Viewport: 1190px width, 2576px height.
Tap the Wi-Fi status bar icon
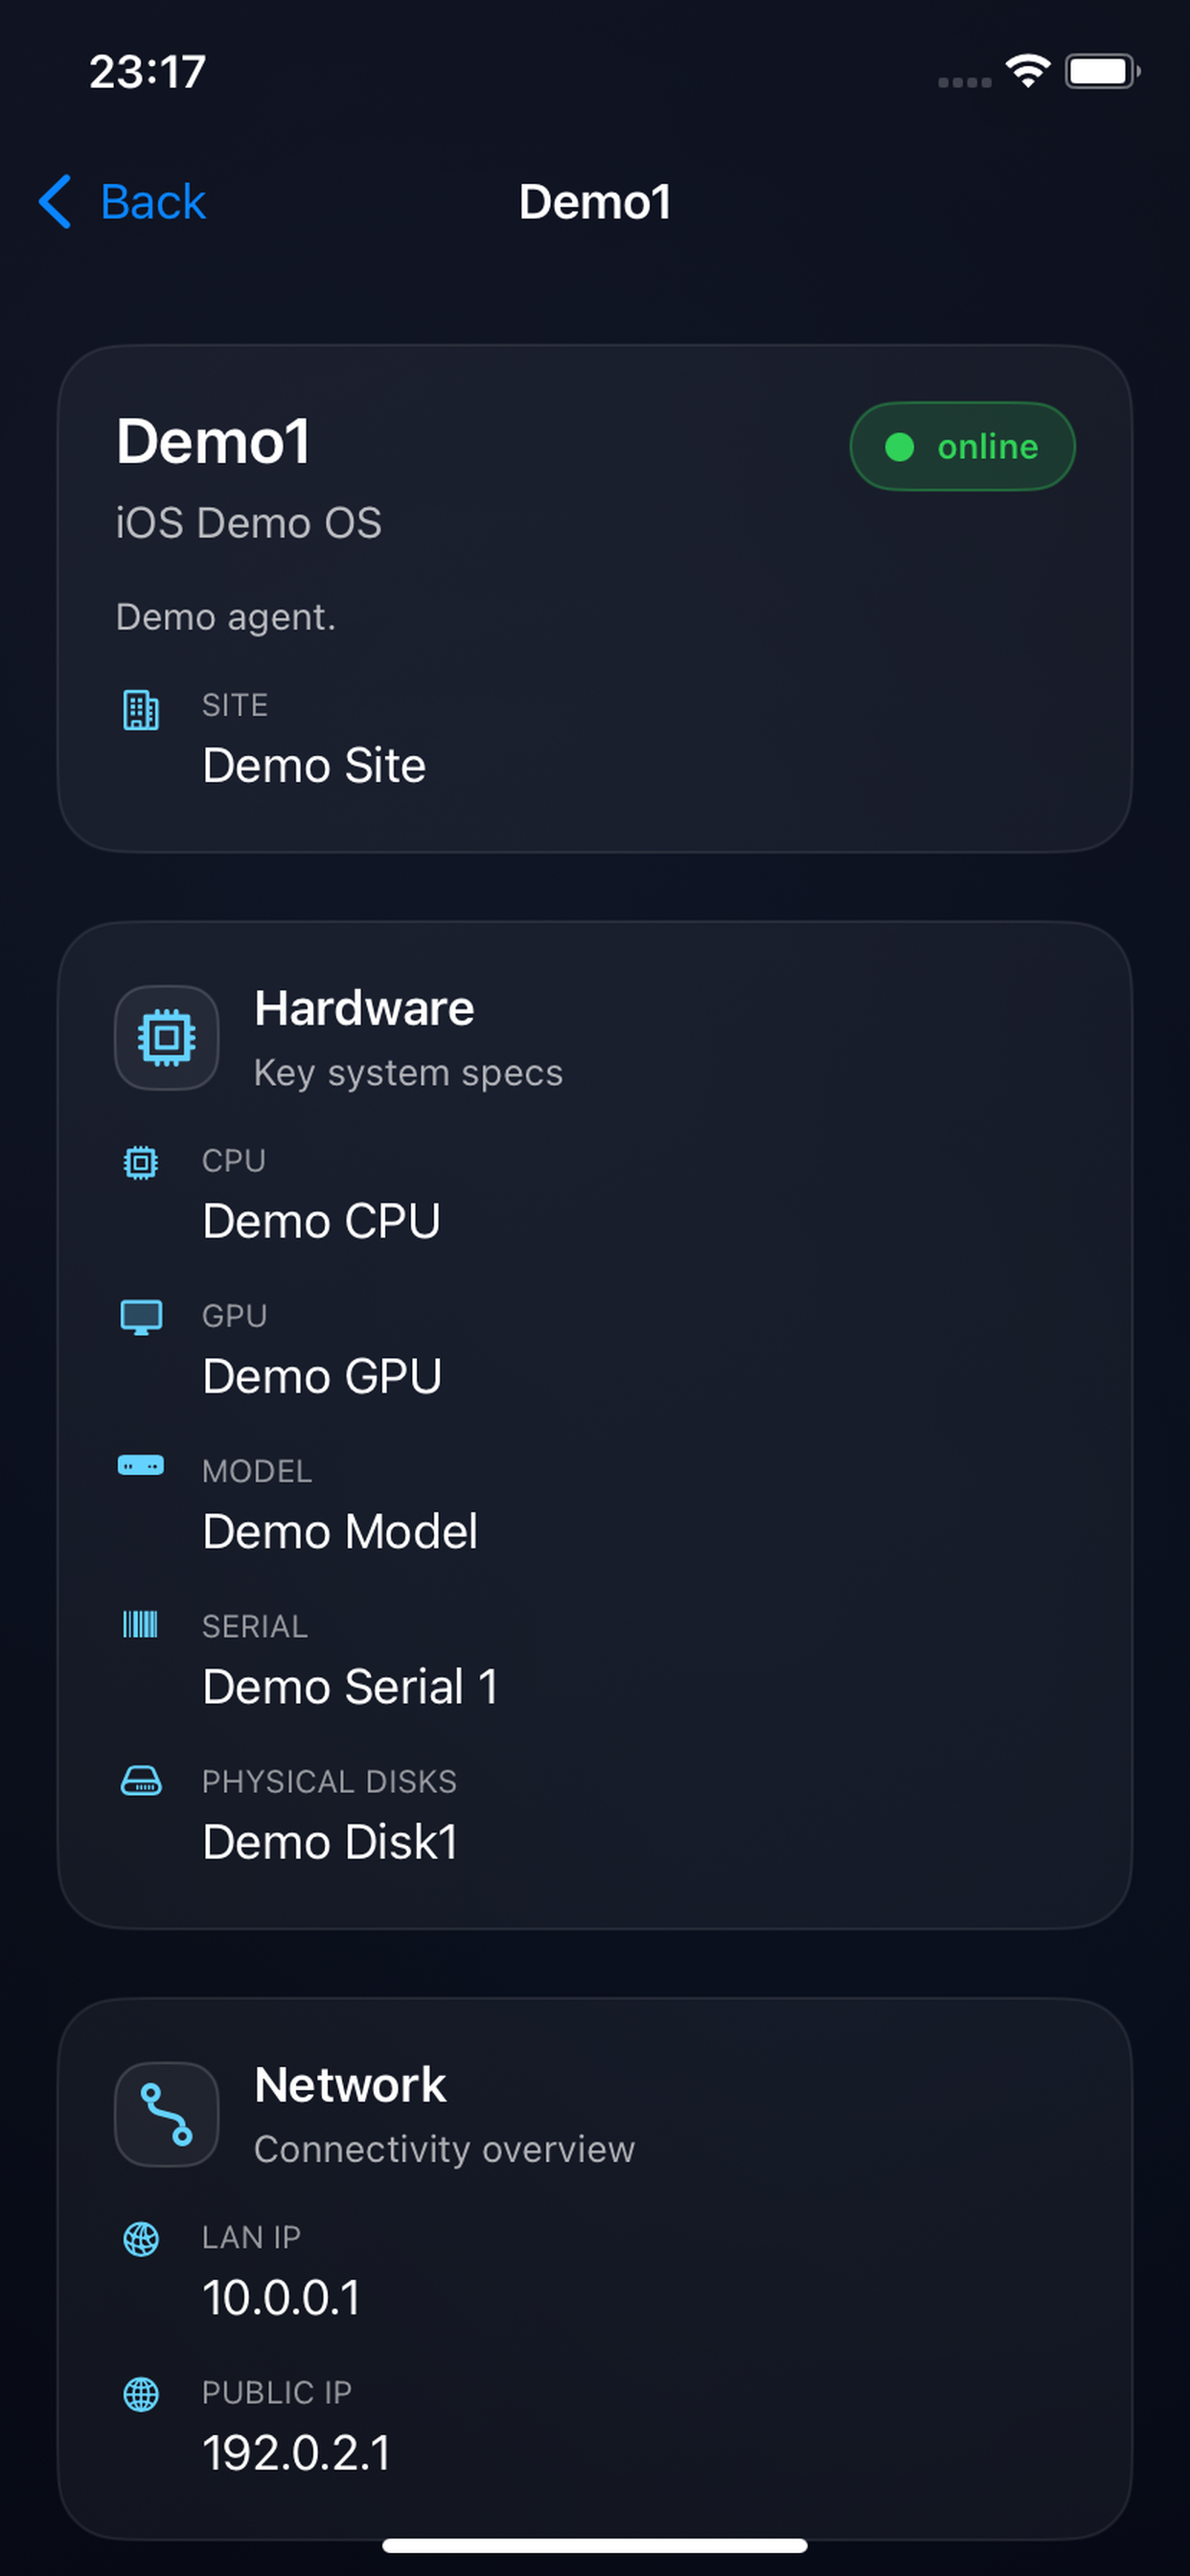click(1028, 71)
